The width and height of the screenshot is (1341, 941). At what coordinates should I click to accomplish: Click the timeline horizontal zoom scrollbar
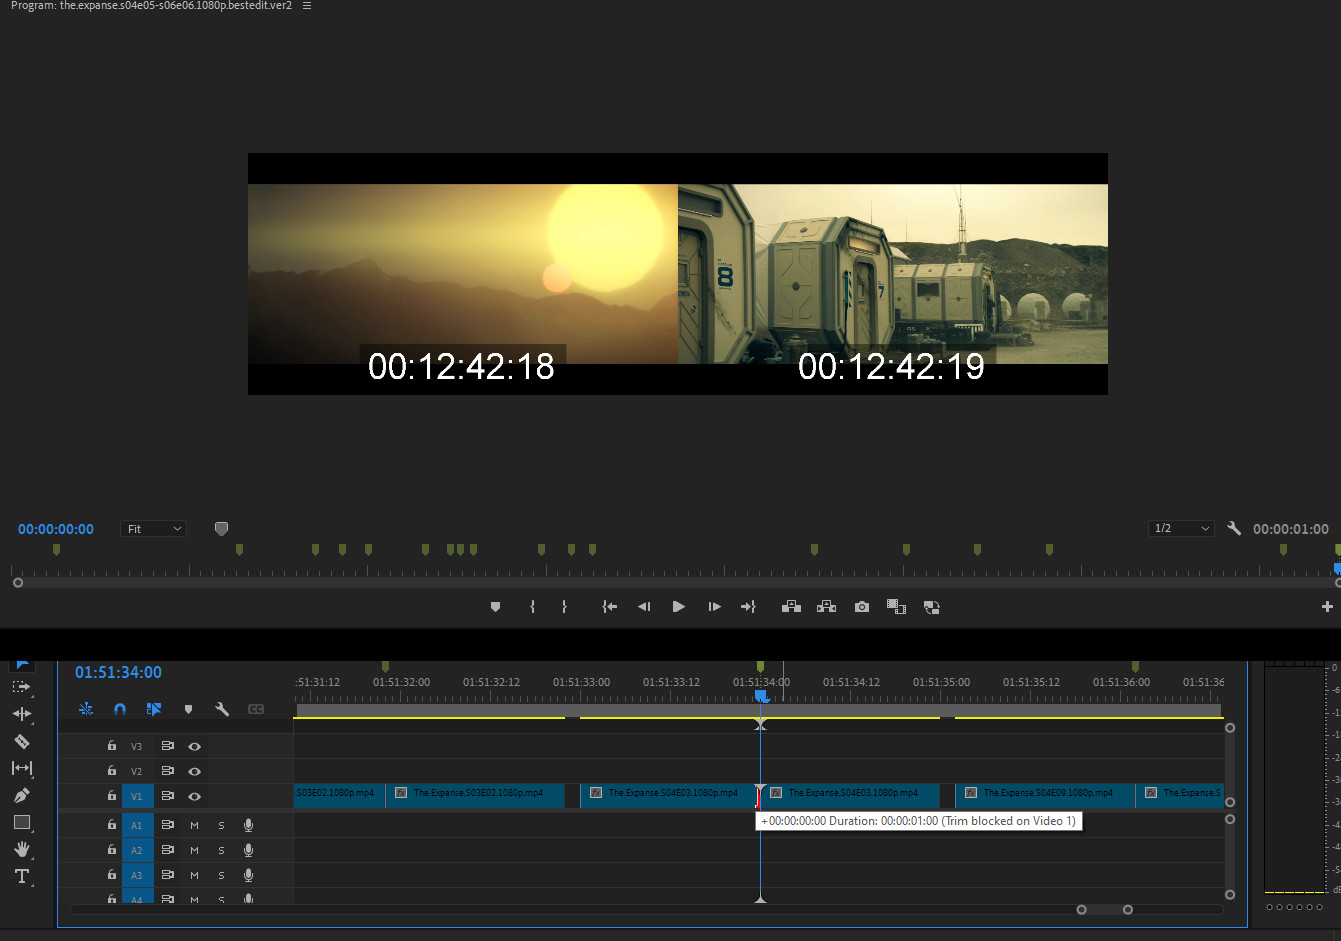1104,910
